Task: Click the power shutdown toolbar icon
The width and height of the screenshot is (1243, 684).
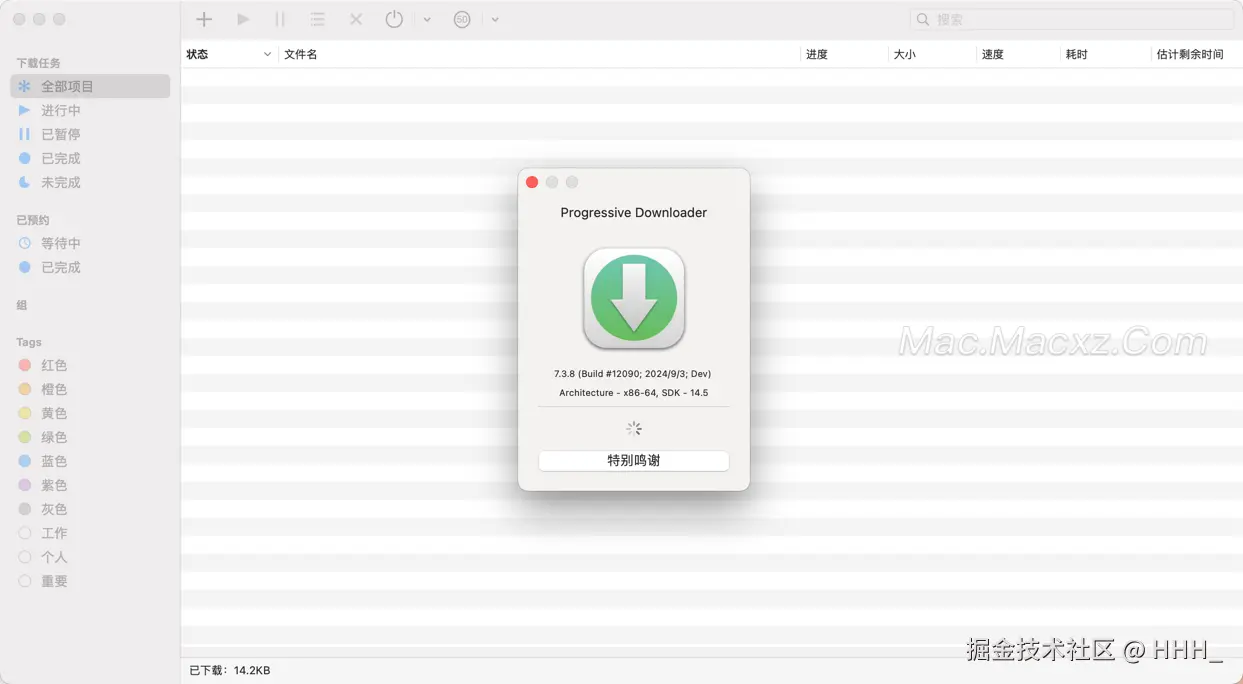Action: coord(394,19)
